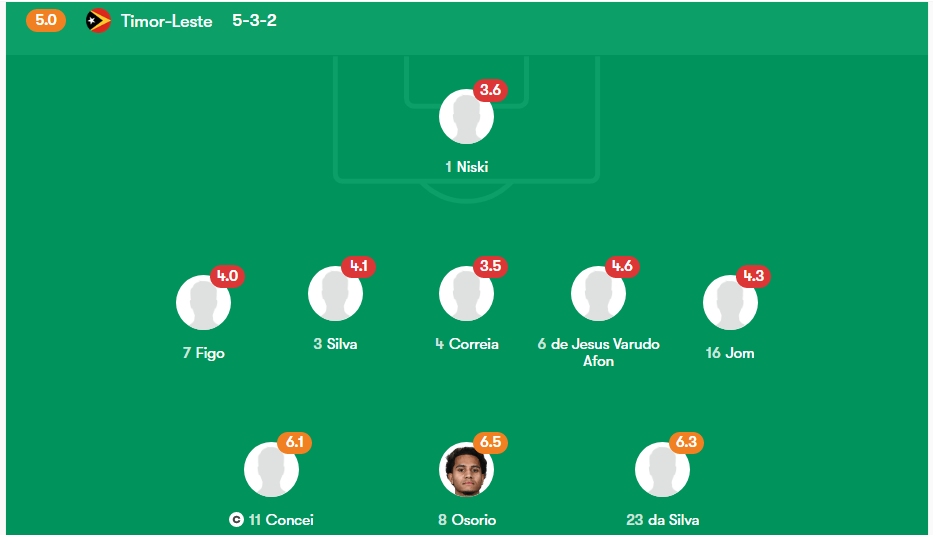Open Osorio's player photo
Image resolution: width=933 pixels, height=535 pixels.
pyautogui.click(x=466, y=470)
